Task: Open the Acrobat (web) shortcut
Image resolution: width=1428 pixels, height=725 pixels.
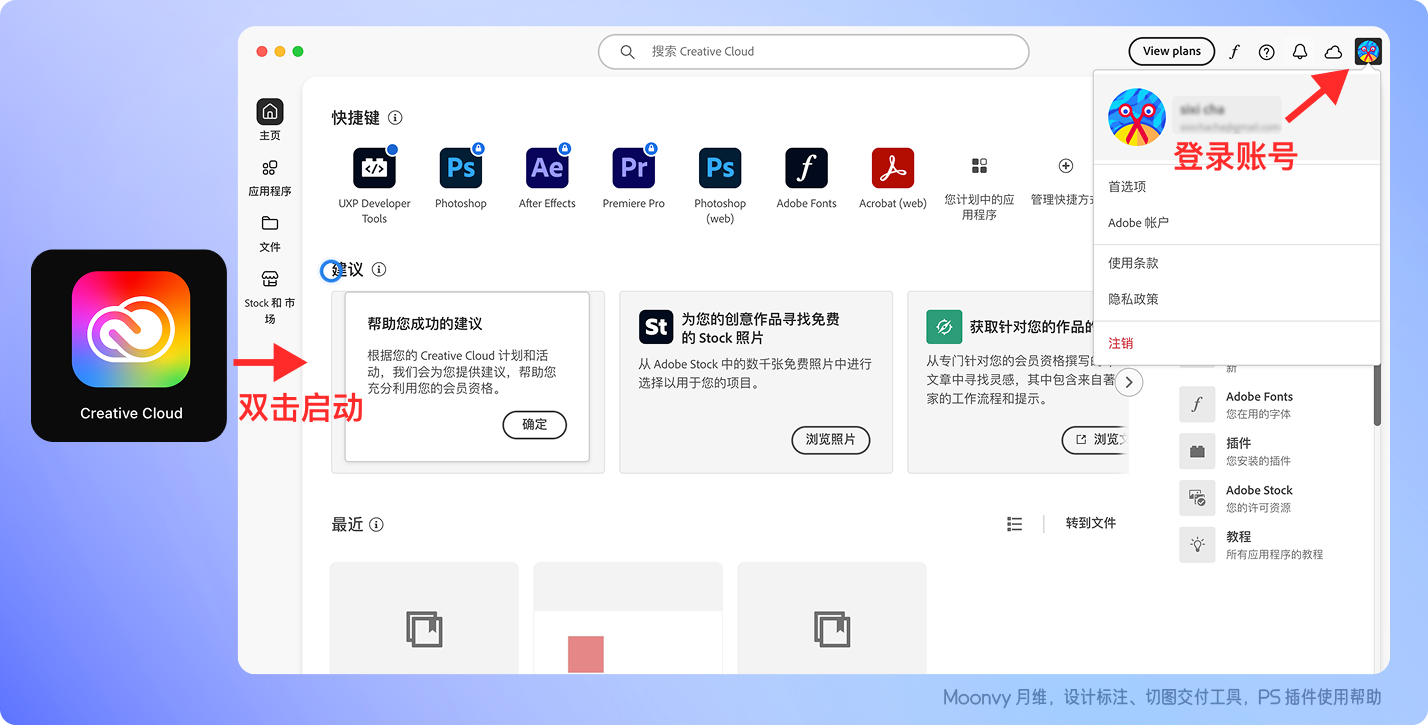Action: pyautogui.click(x=892, y=168)
